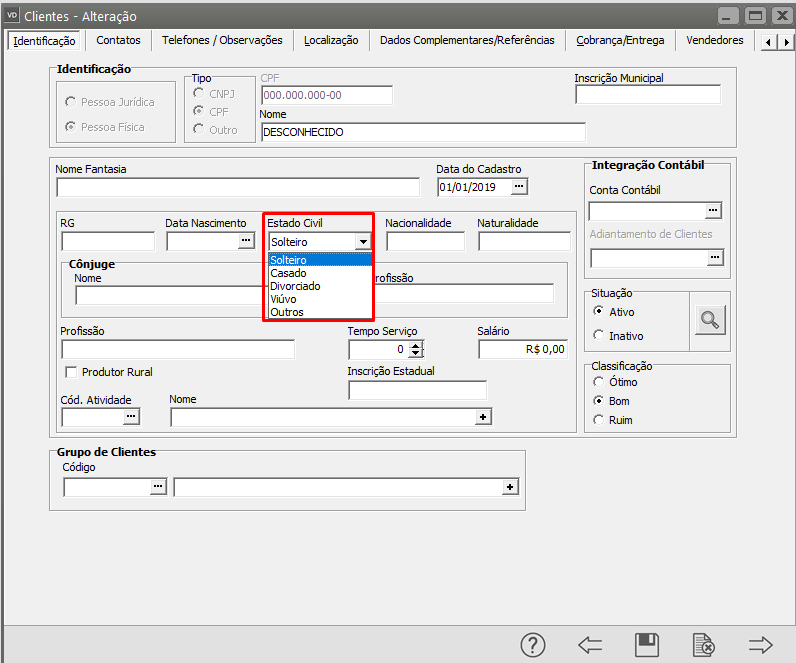Enable the Produtor Rural checkbox
The width and height of the screenshot is (796, 663).
click(71, 372)
